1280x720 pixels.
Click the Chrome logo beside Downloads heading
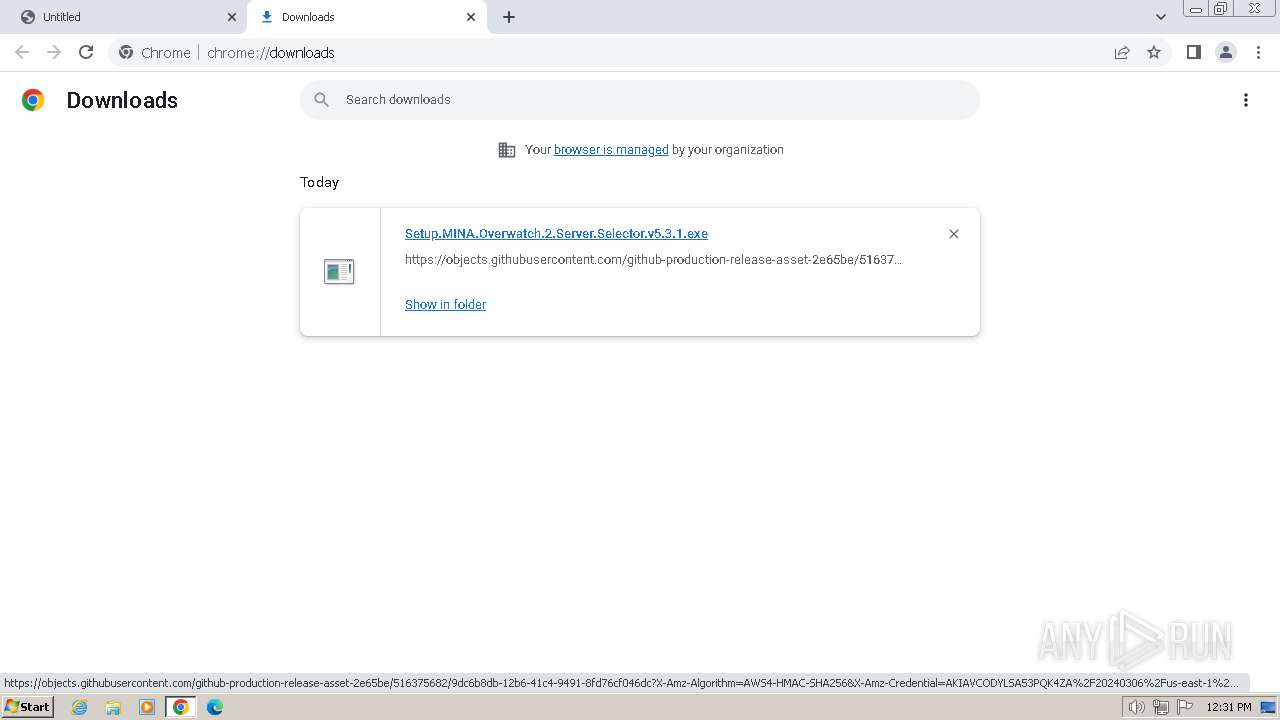(x=33, y=100)
